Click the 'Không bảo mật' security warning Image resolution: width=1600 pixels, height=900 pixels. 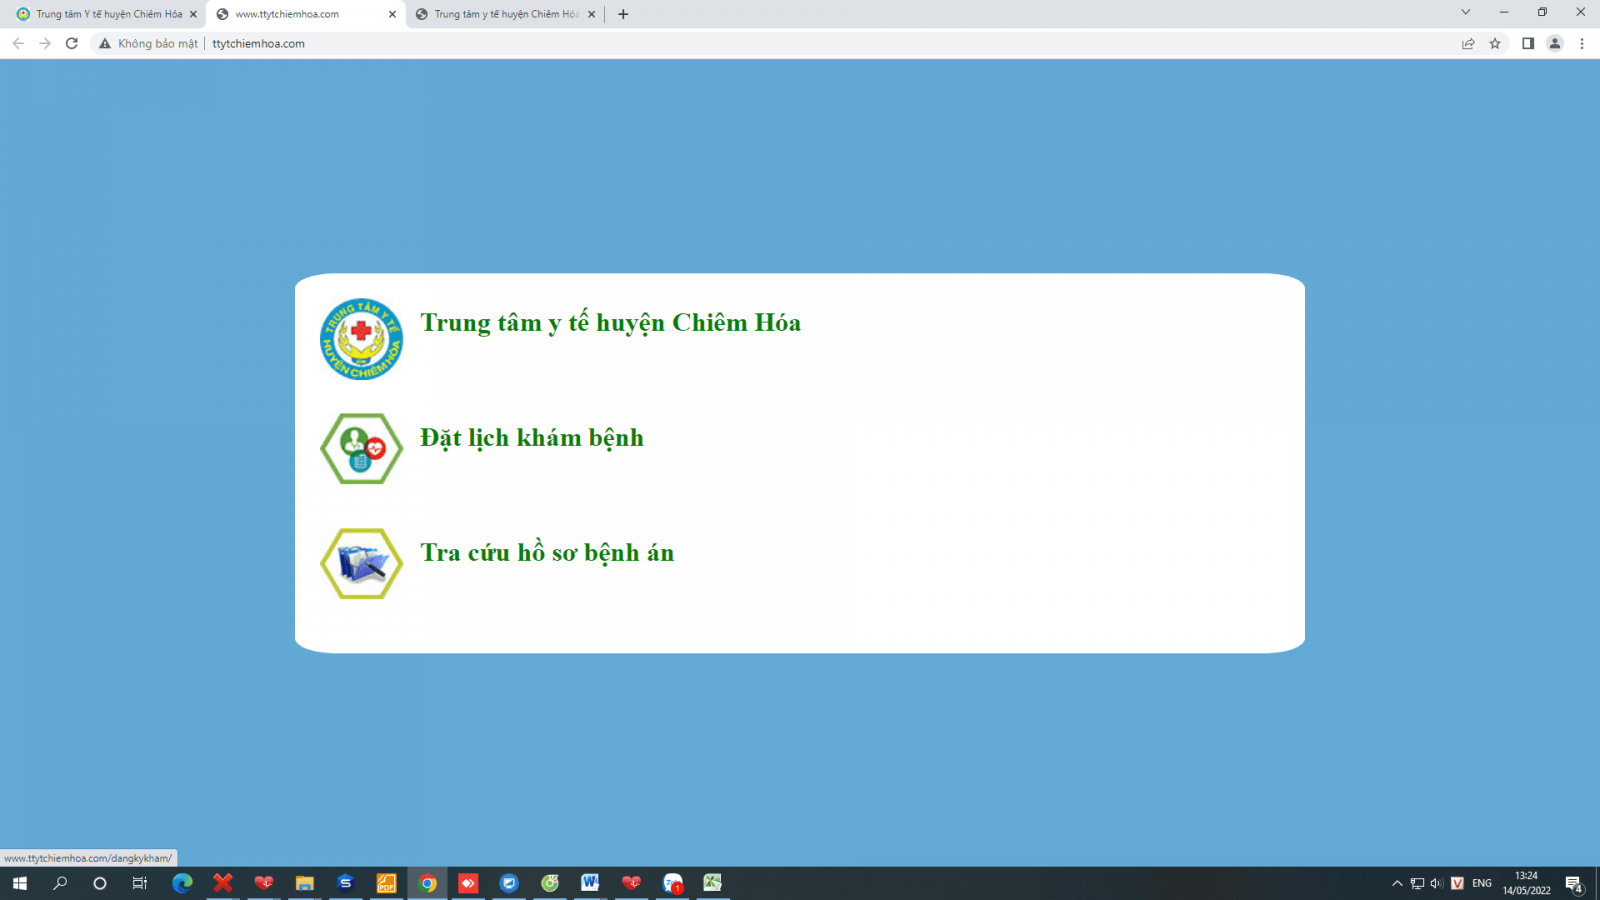[148, 43]
